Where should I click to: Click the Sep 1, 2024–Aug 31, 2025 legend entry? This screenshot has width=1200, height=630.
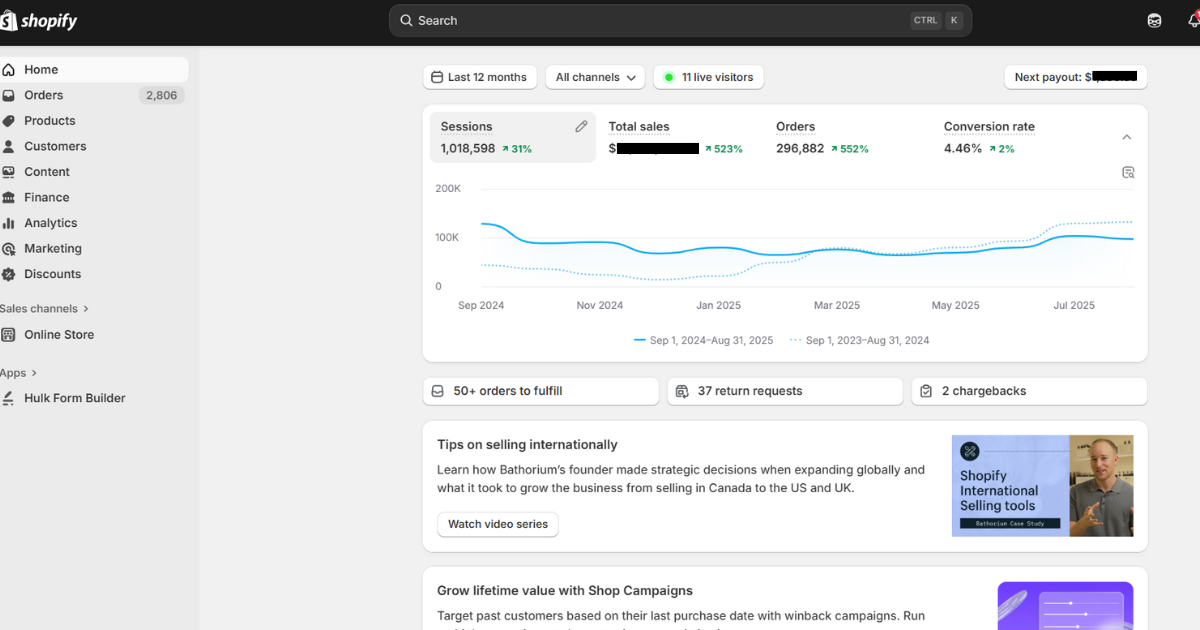[704, 340]
